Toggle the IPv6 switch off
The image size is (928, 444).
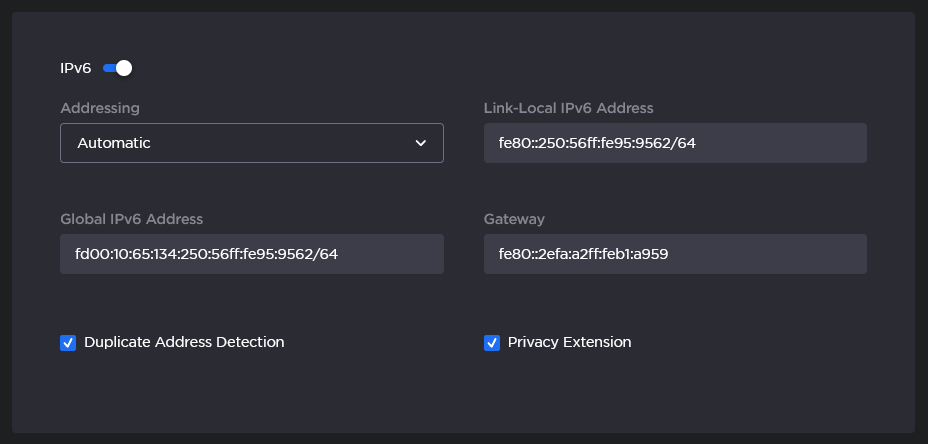click(117, 68)
